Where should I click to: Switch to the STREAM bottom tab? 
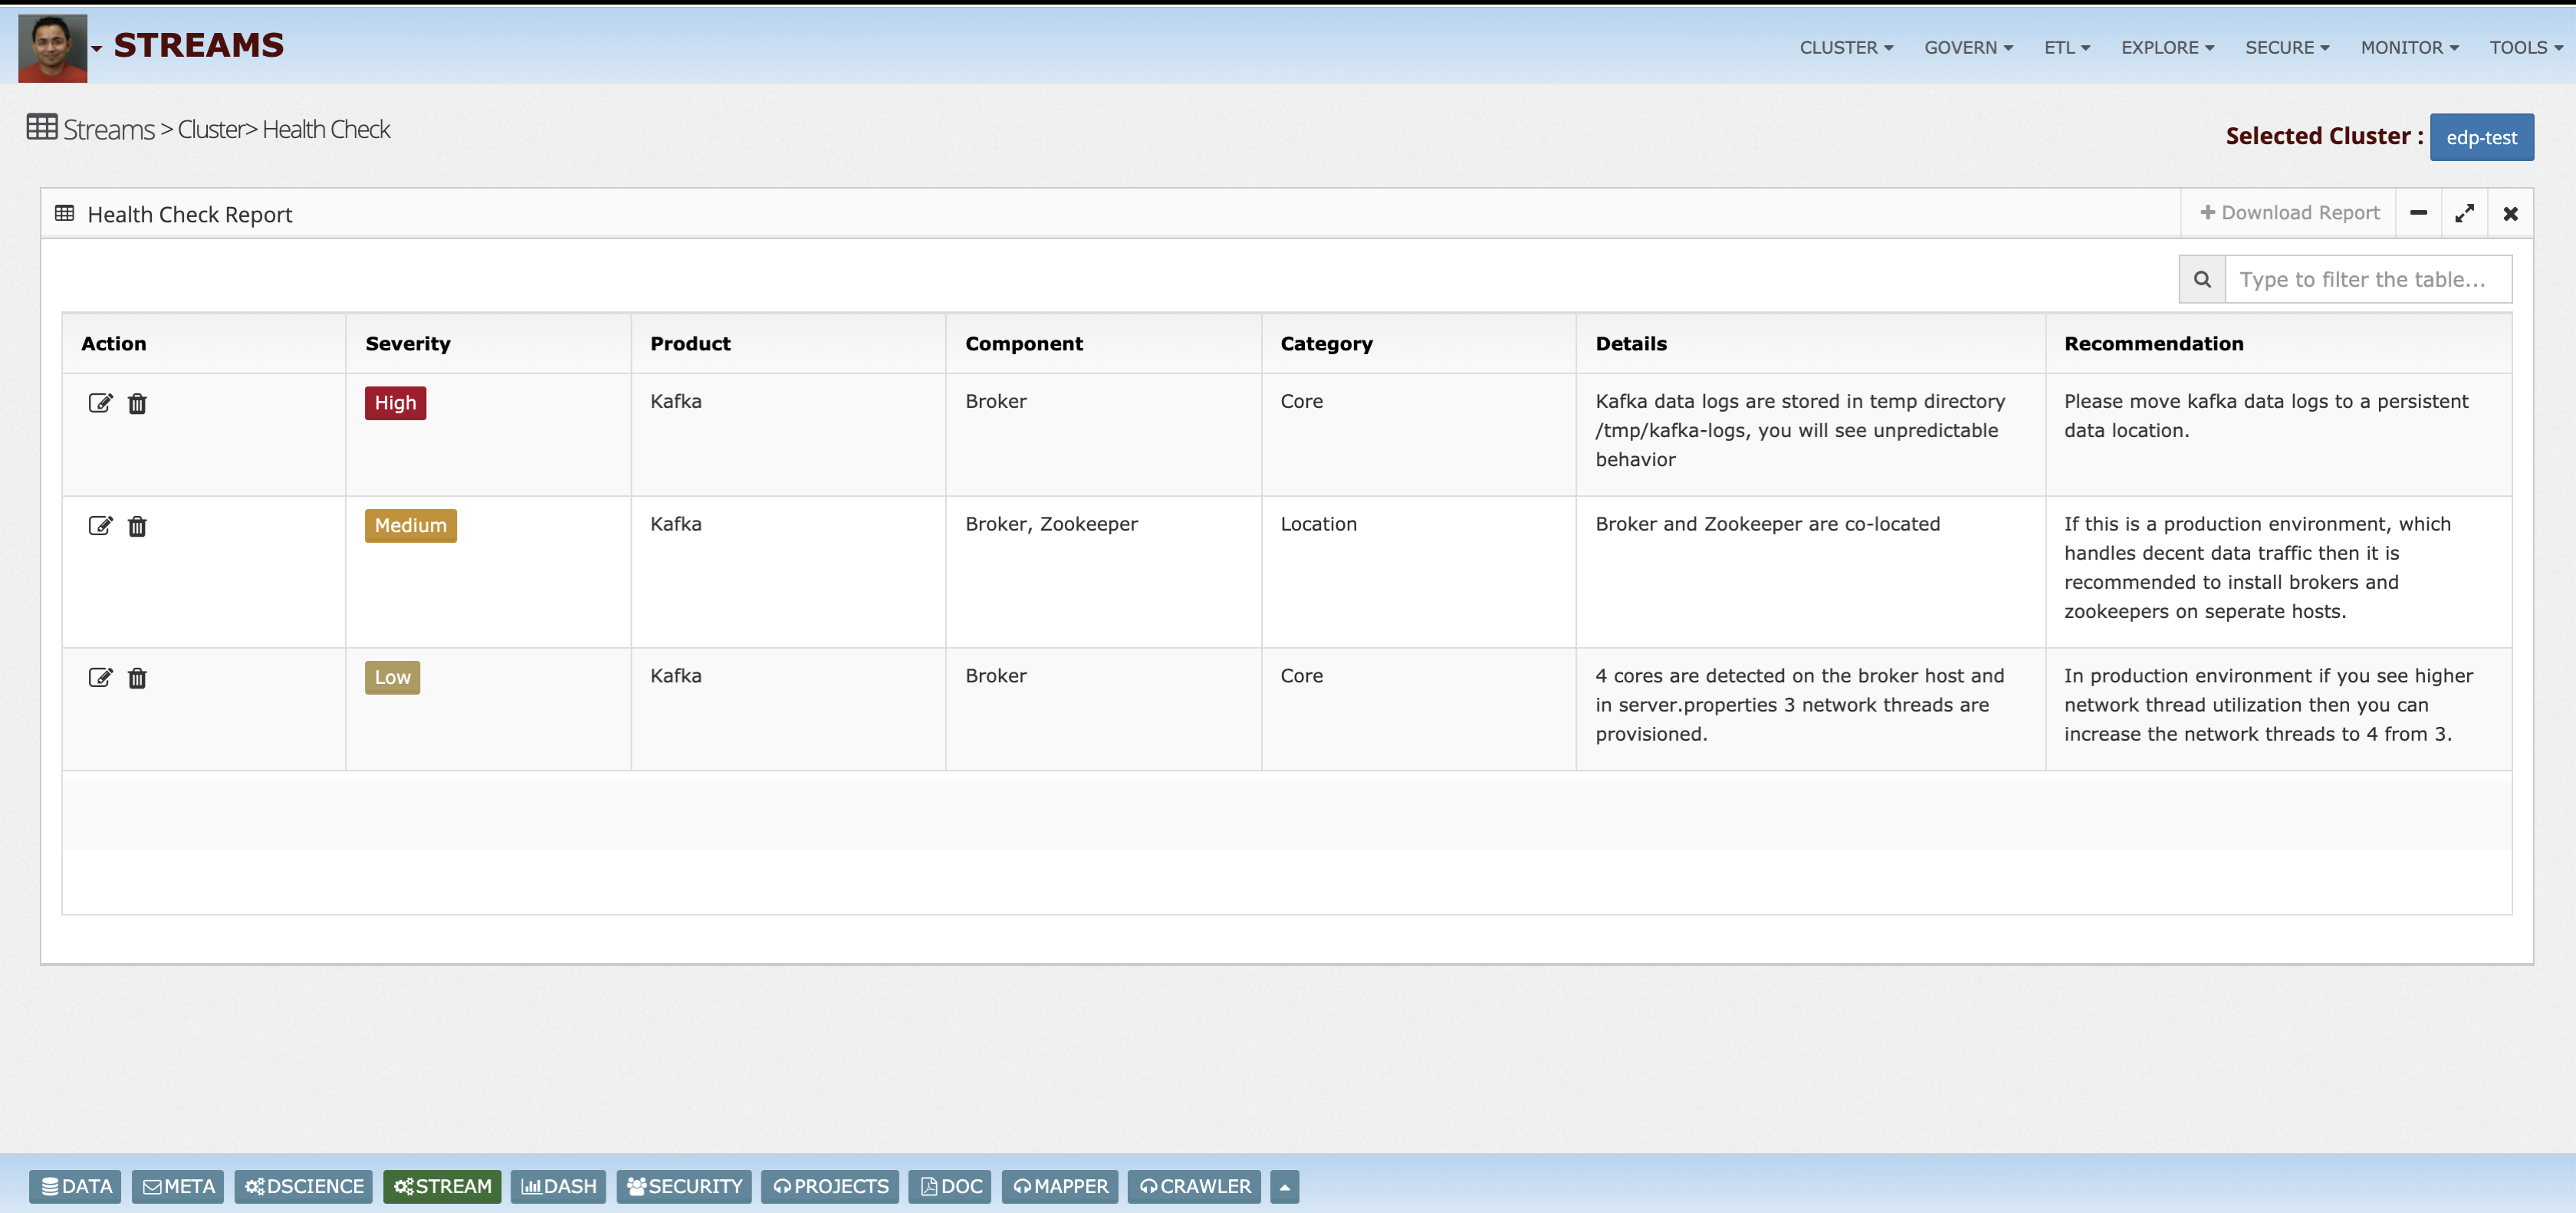pos(442,1186)
